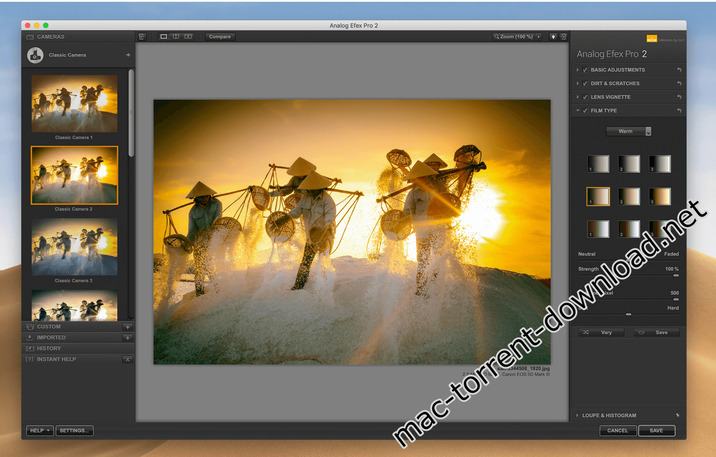Toggle the Film Type checkbox
Image resolution: width=716 pixels, height=457 pixels.
coord(586,110)
